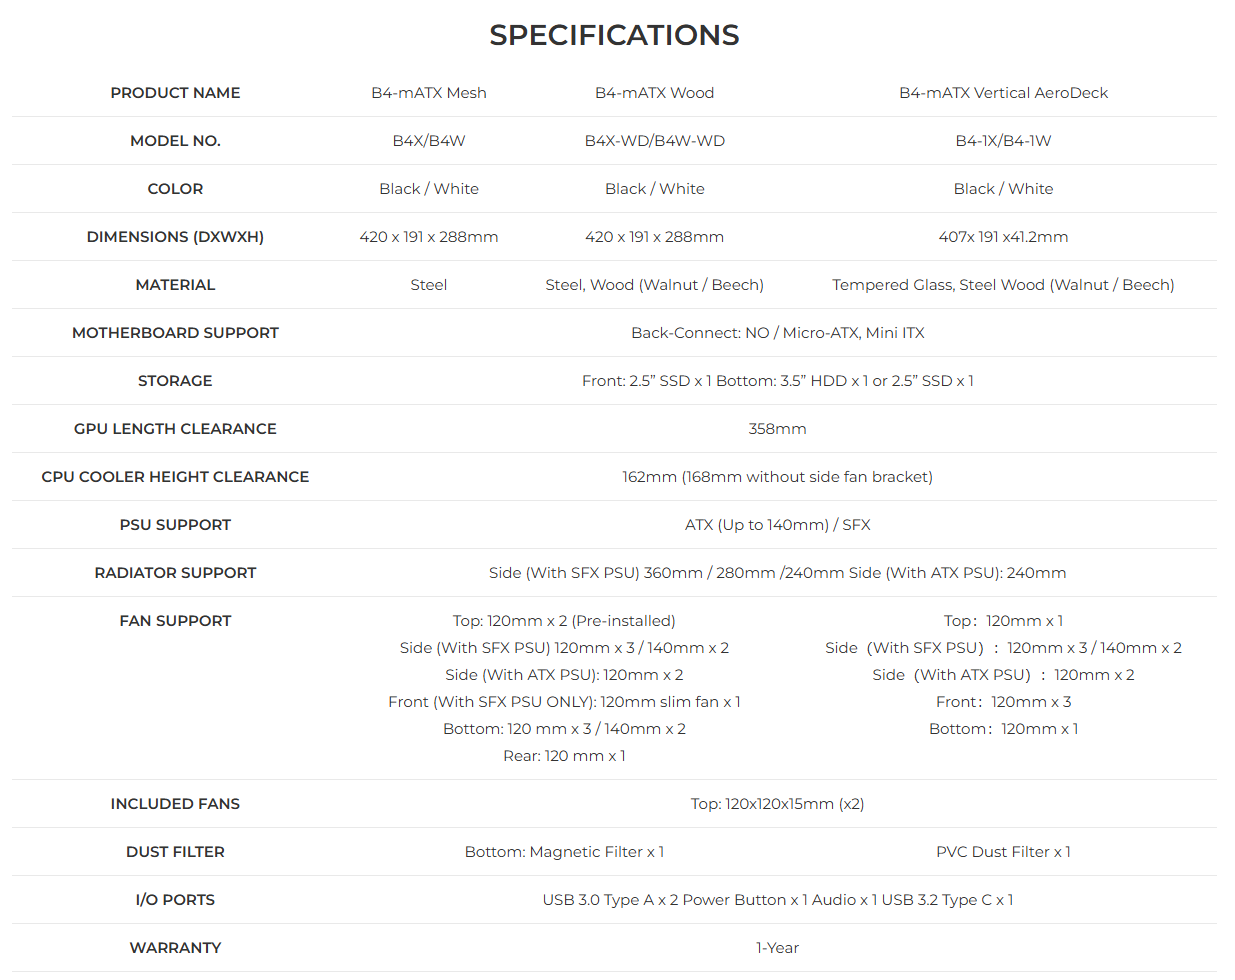
Task: Click the CPU COOLER HEIGHT CLEARANCE label
Action: tap(175, 477)
